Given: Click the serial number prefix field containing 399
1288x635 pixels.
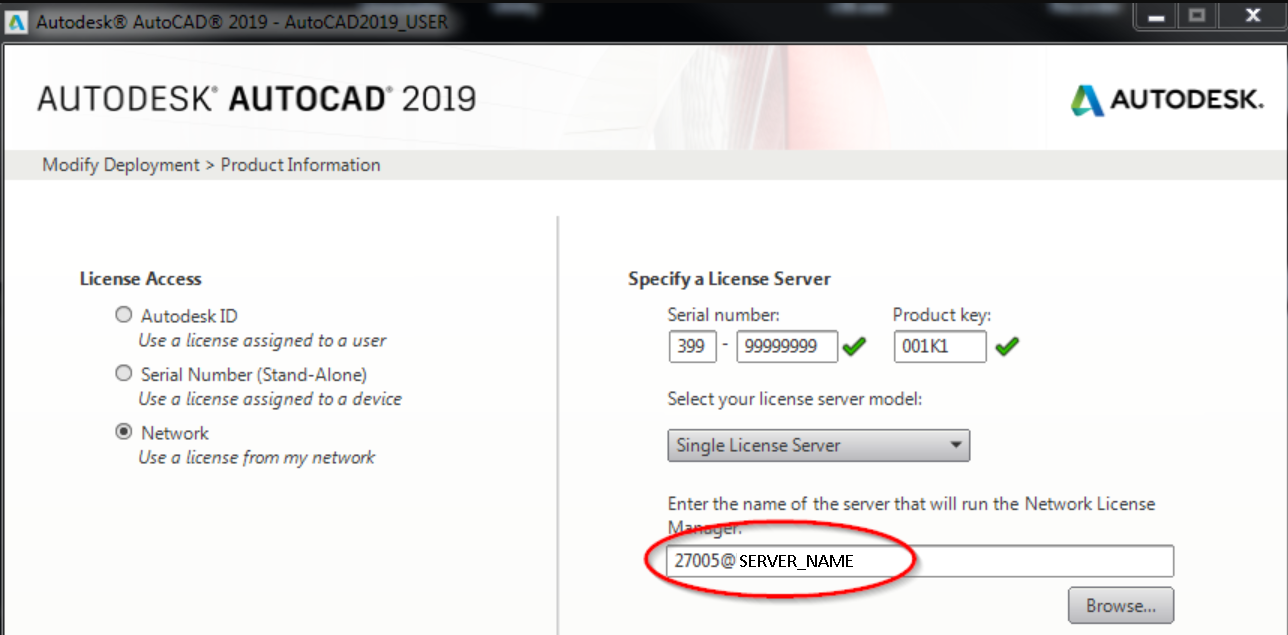Looking at the screenshot, I should tap(692, 346).
